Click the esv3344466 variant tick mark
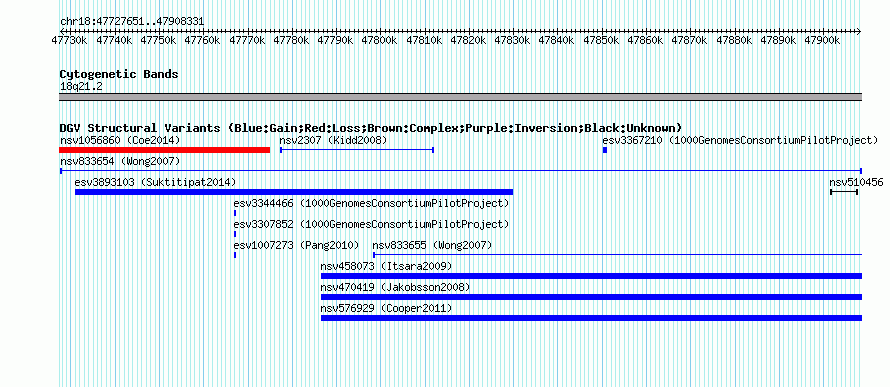 pyautogui.click(x=235, y=213)
